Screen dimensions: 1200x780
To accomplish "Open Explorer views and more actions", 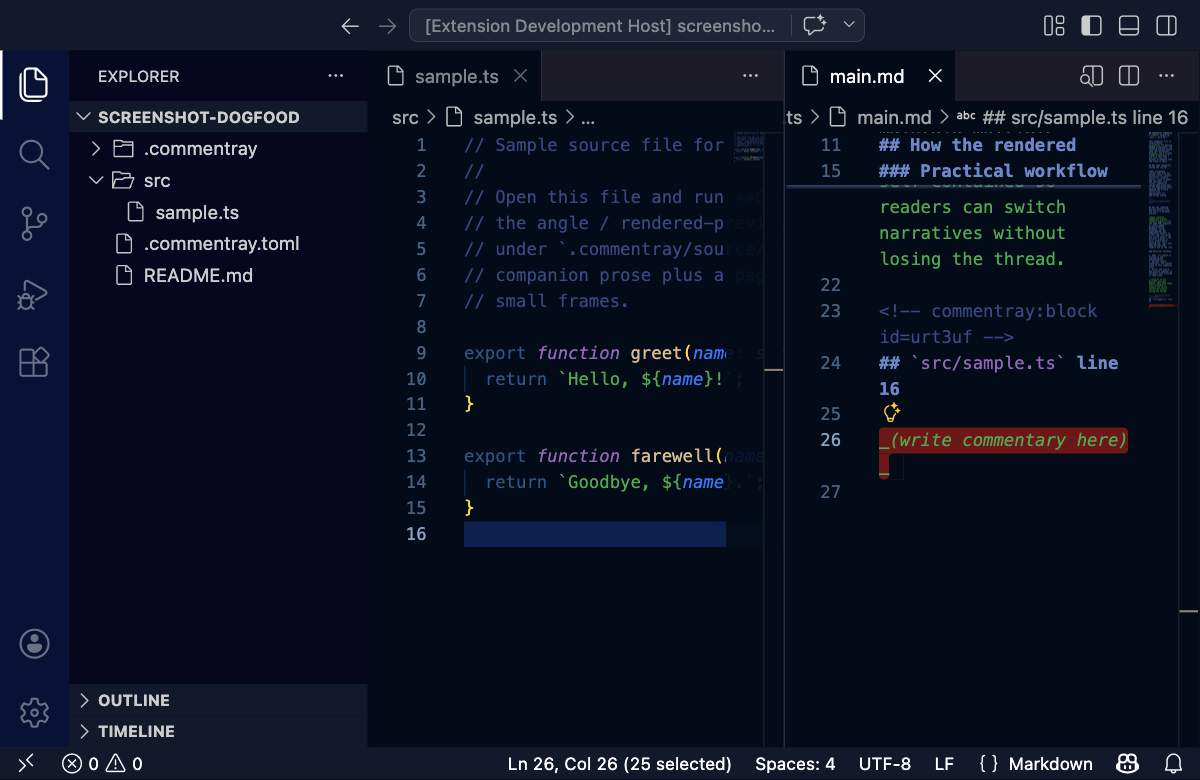I will (335, 76).
